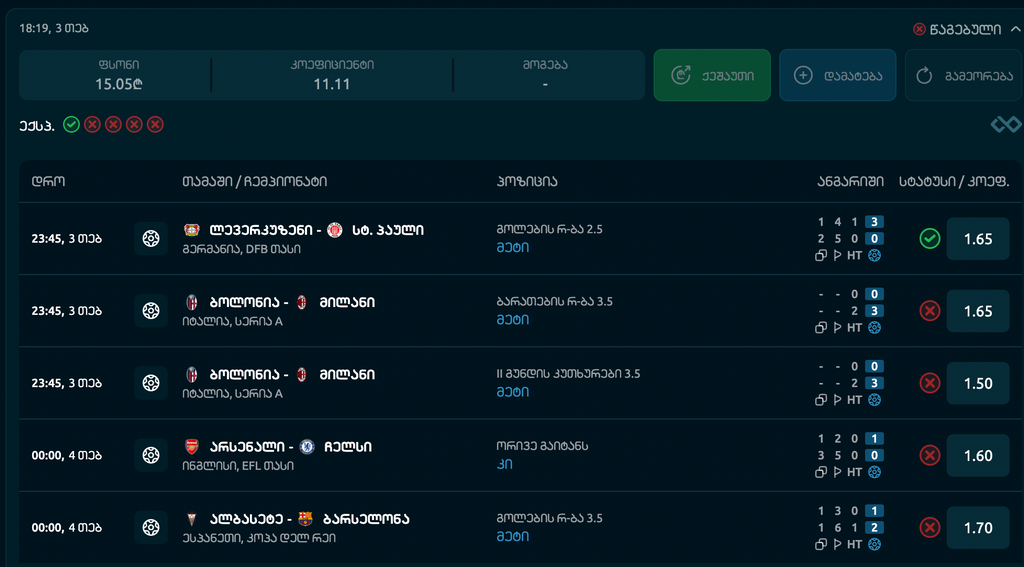Click the 1.70 odds box in the ალბასეტე row
The width and height of the screenshot is (1024, 567).
point(978,527)
